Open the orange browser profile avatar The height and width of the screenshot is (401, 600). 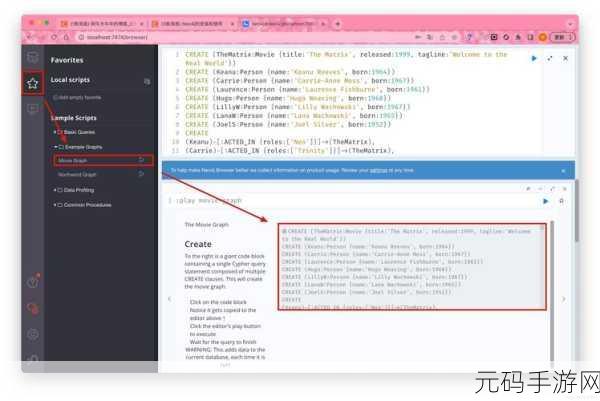(x=542, y=37)
